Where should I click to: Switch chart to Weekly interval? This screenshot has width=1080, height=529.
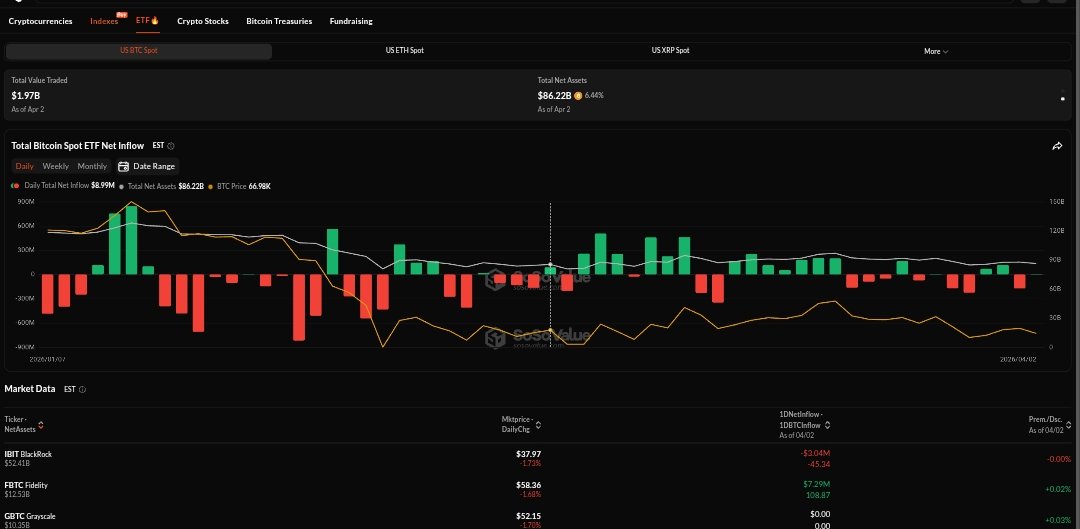[x=55, y=166]
